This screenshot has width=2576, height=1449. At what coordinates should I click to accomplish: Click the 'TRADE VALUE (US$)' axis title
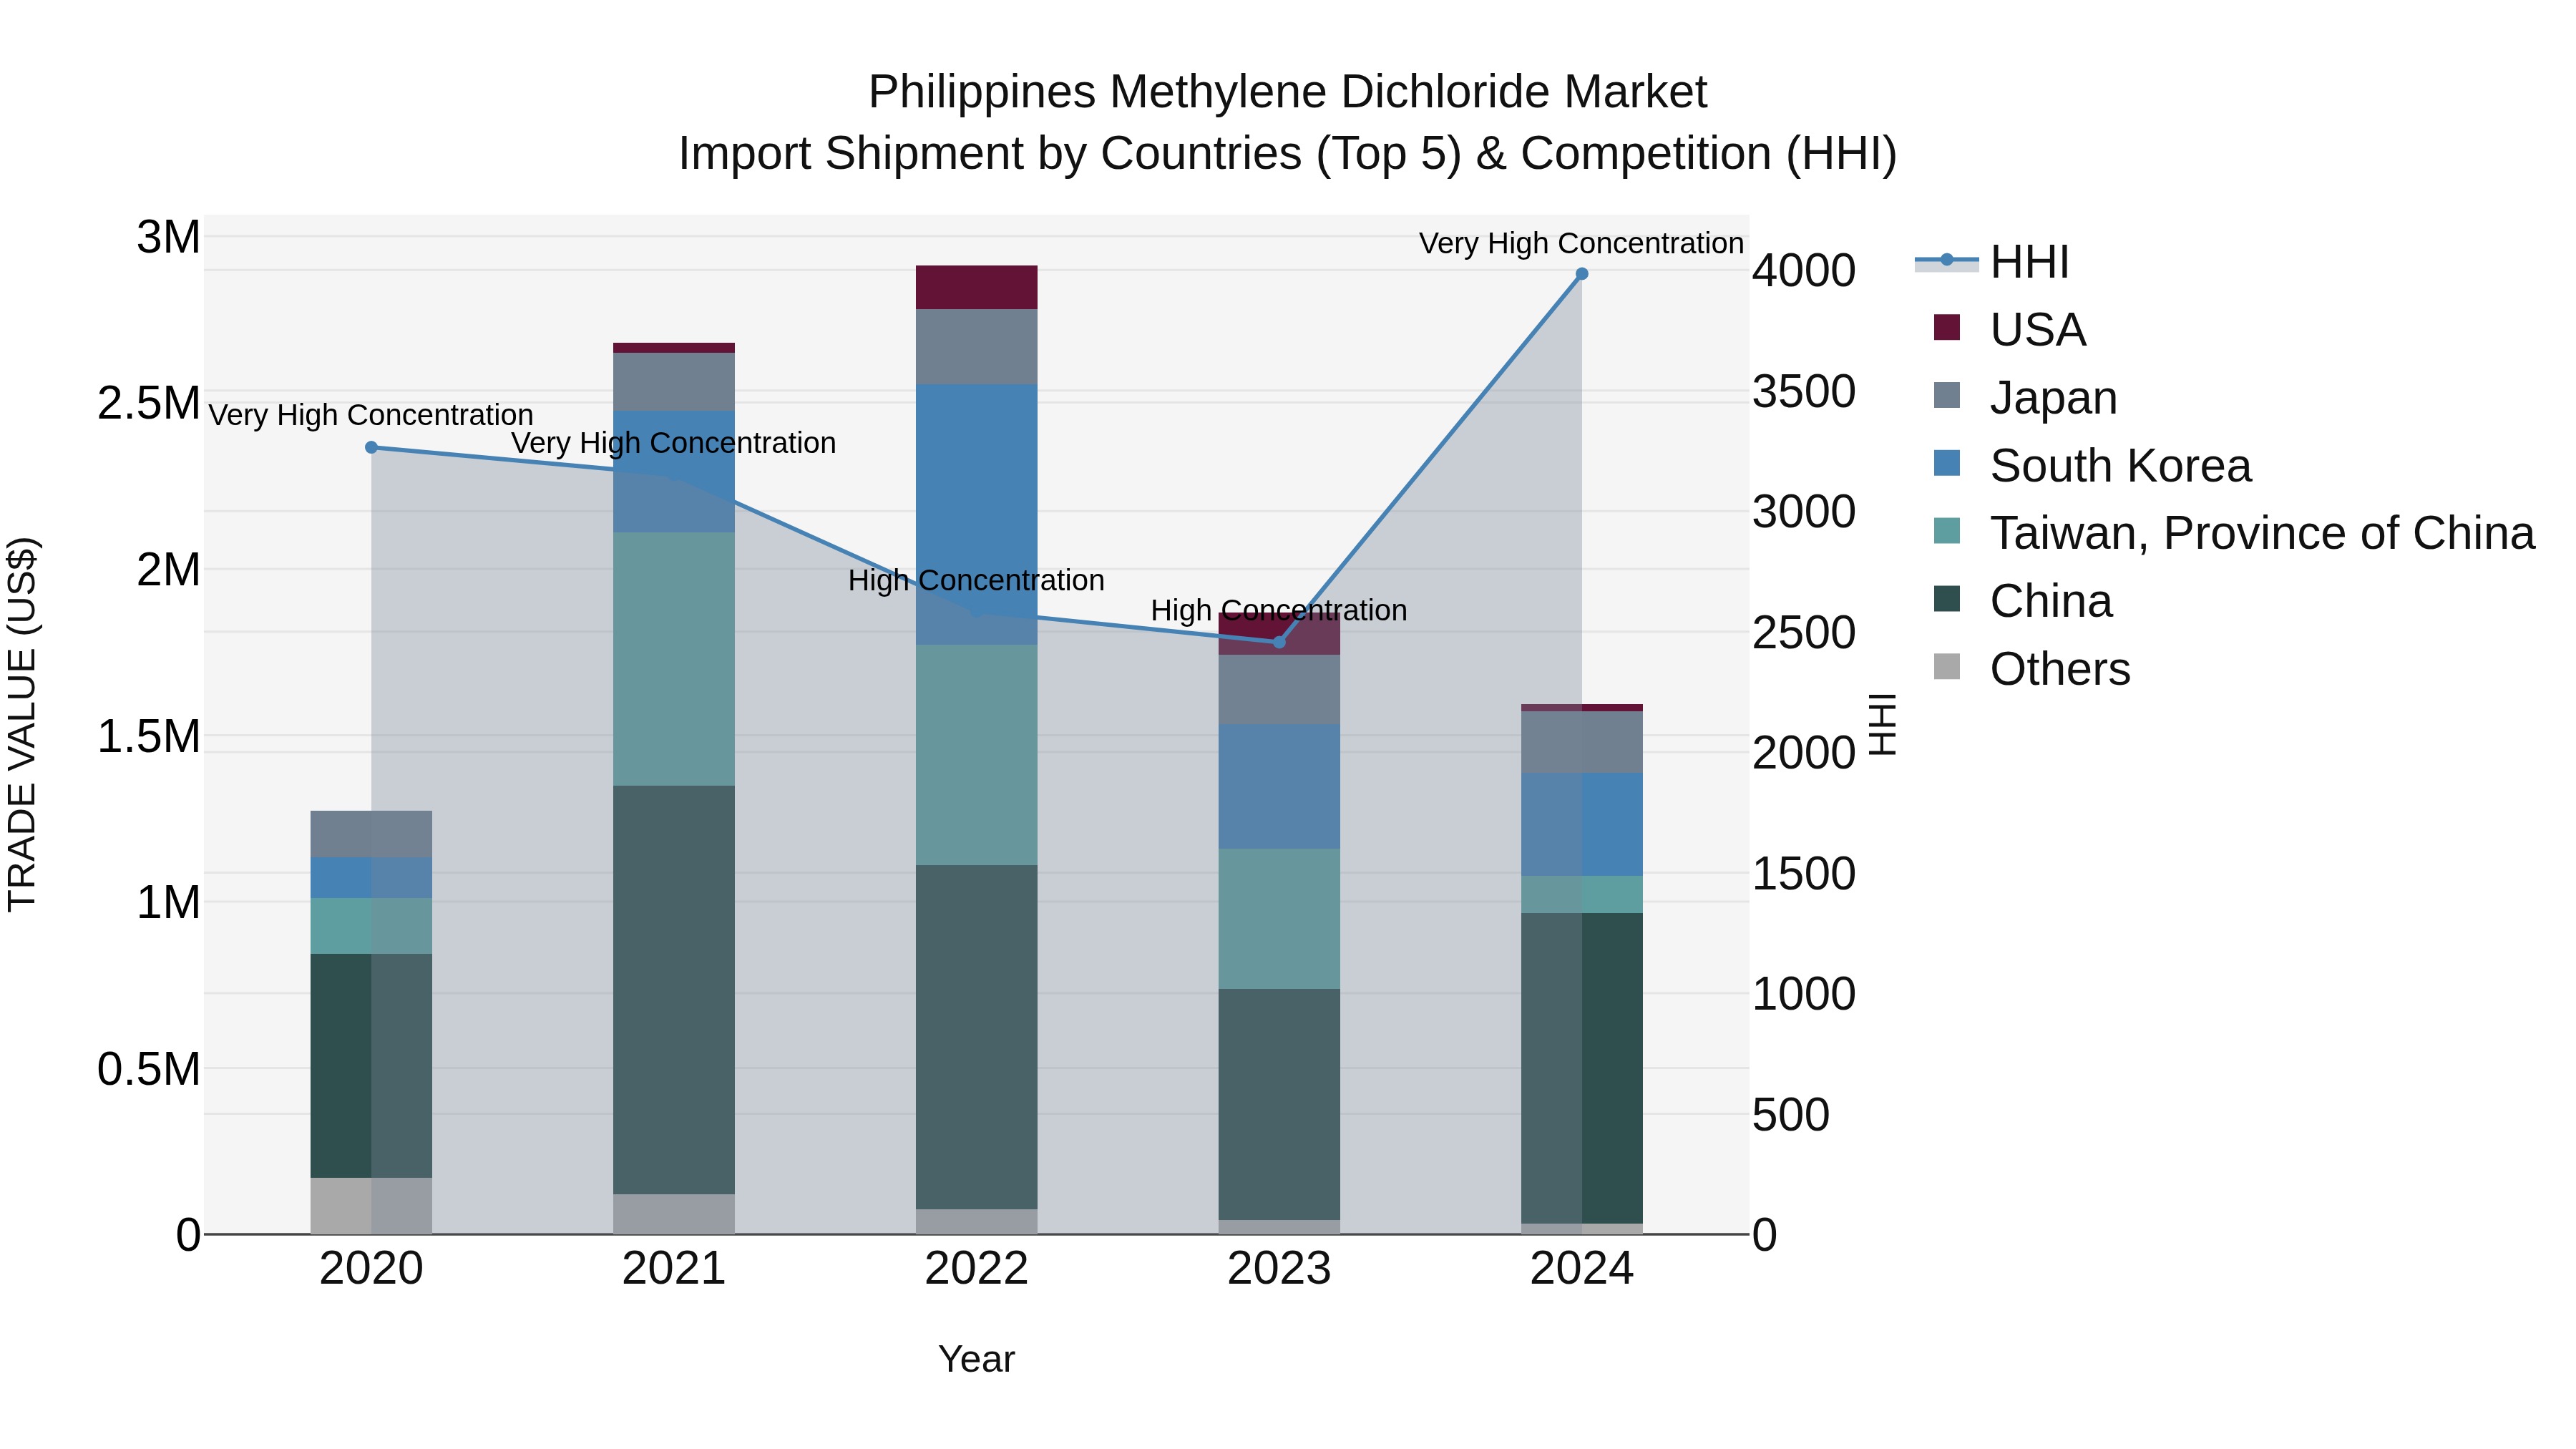22,724
